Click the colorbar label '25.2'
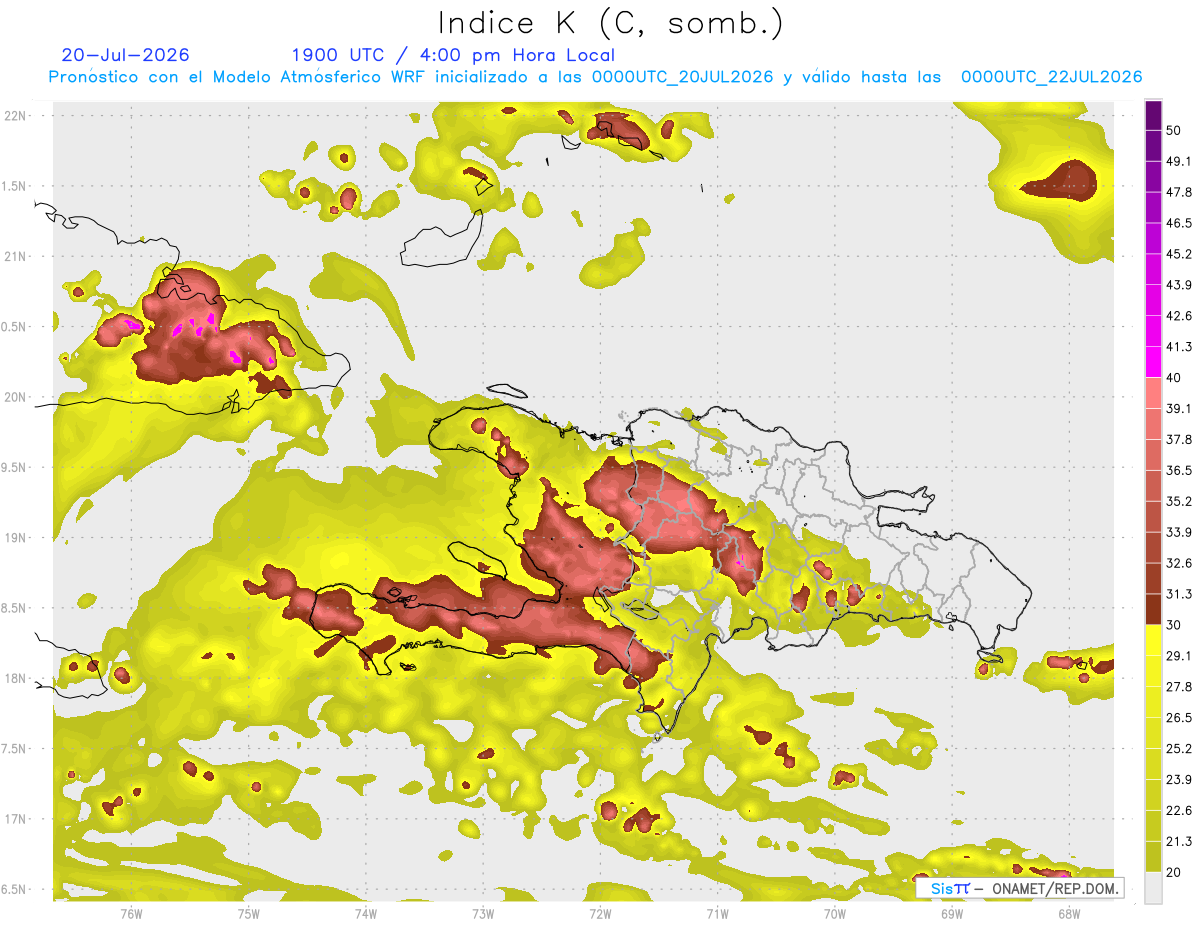 pyautogui.click(x=1179, y=748)
